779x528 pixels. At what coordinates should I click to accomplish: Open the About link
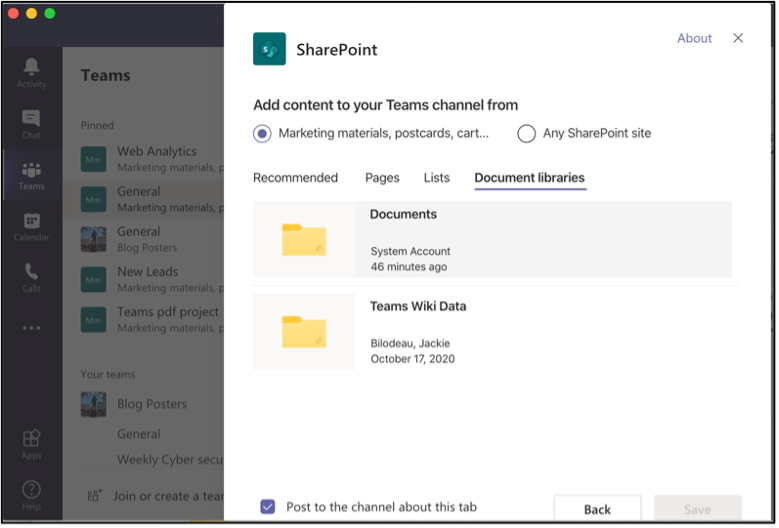pos(695,38)
